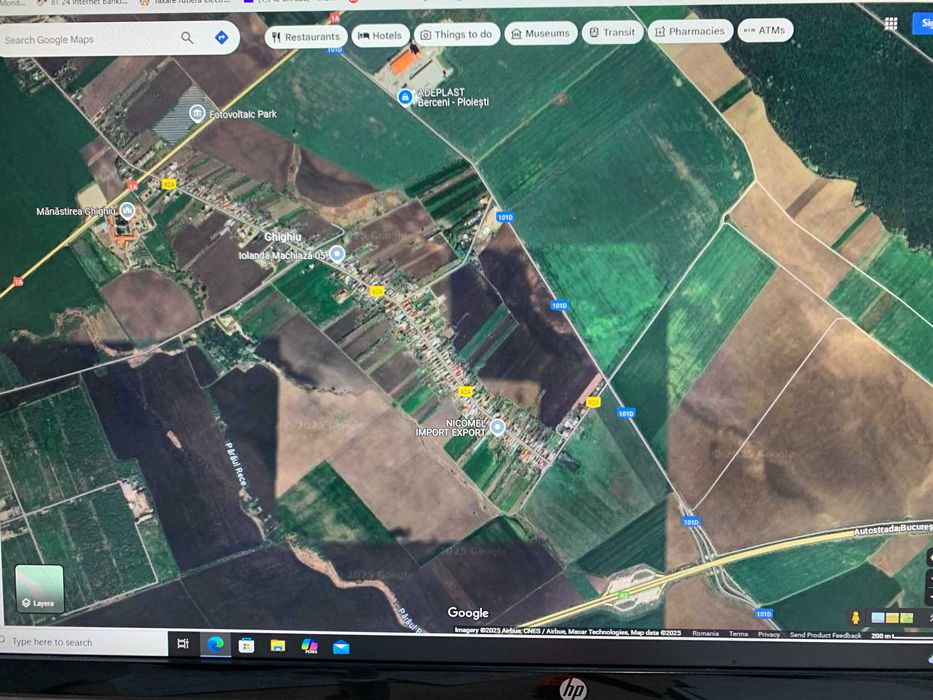This screenshot has height=700, width=933.
Task: Filter map by Pharmacies
Action: coord(690,31)
